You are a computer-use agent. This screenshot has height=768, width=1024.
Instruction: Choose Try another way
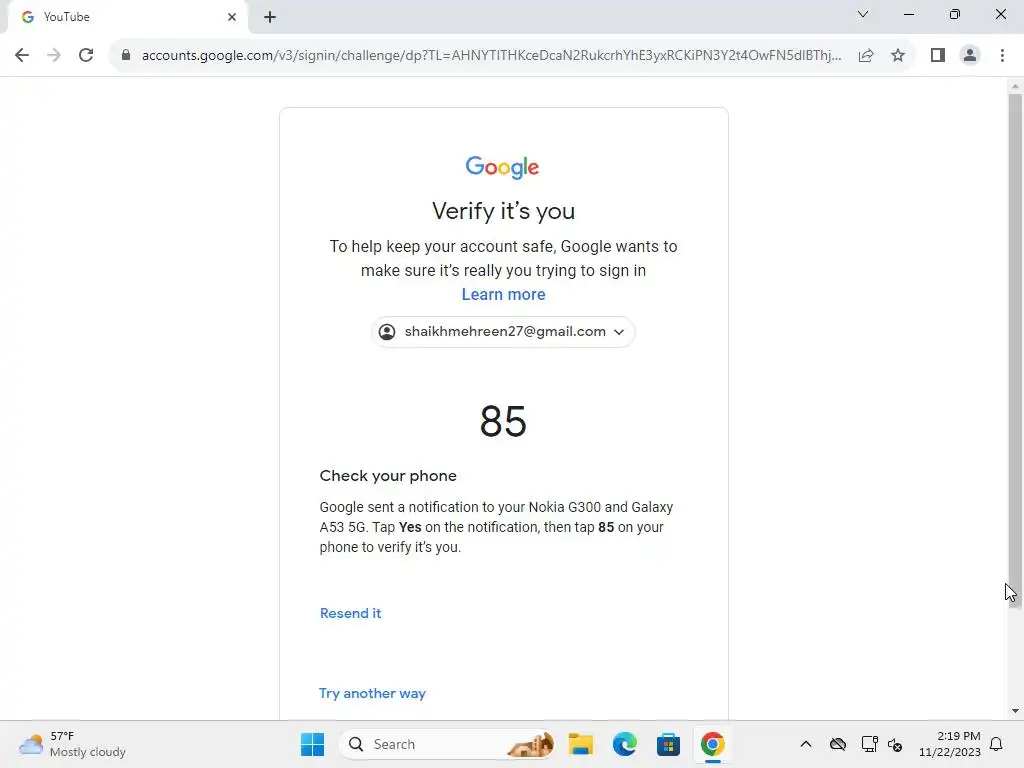point(372,694)
